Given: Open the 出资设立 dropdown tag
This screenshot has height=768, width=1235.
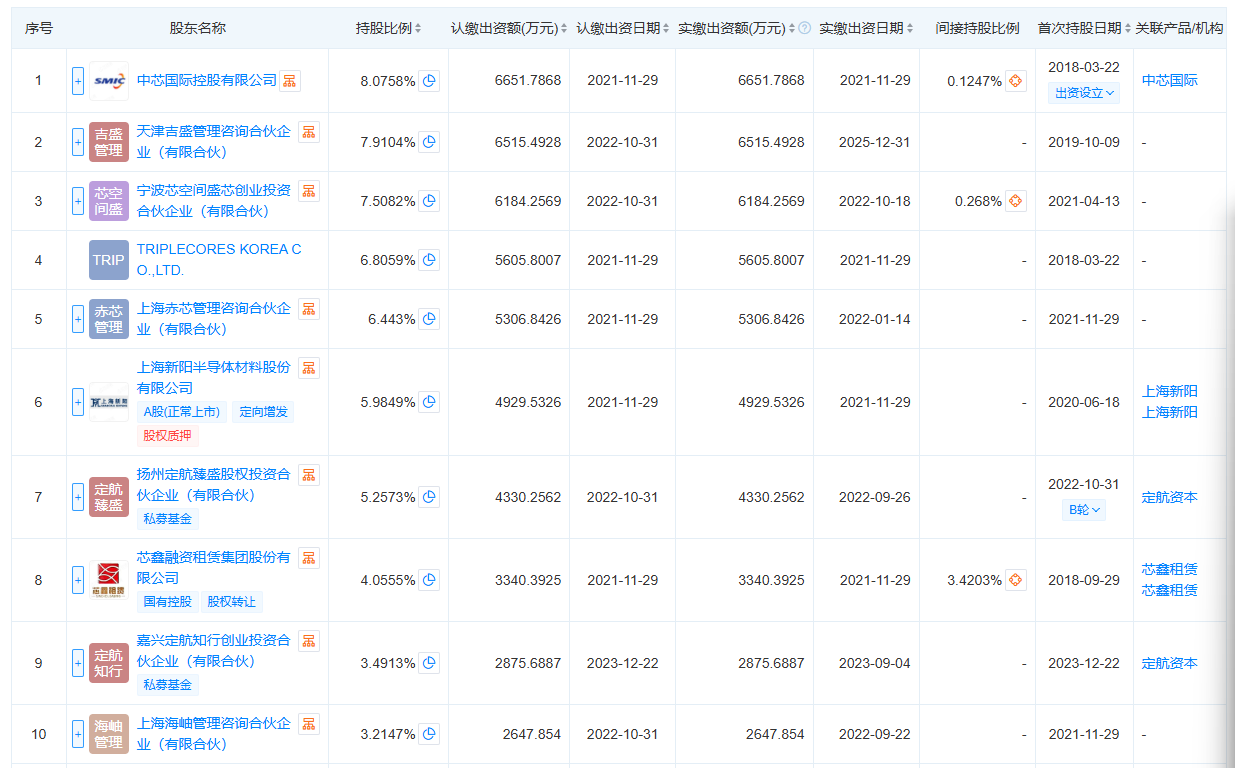Looking at the screenshot, I should click(x=1084, y=93).
